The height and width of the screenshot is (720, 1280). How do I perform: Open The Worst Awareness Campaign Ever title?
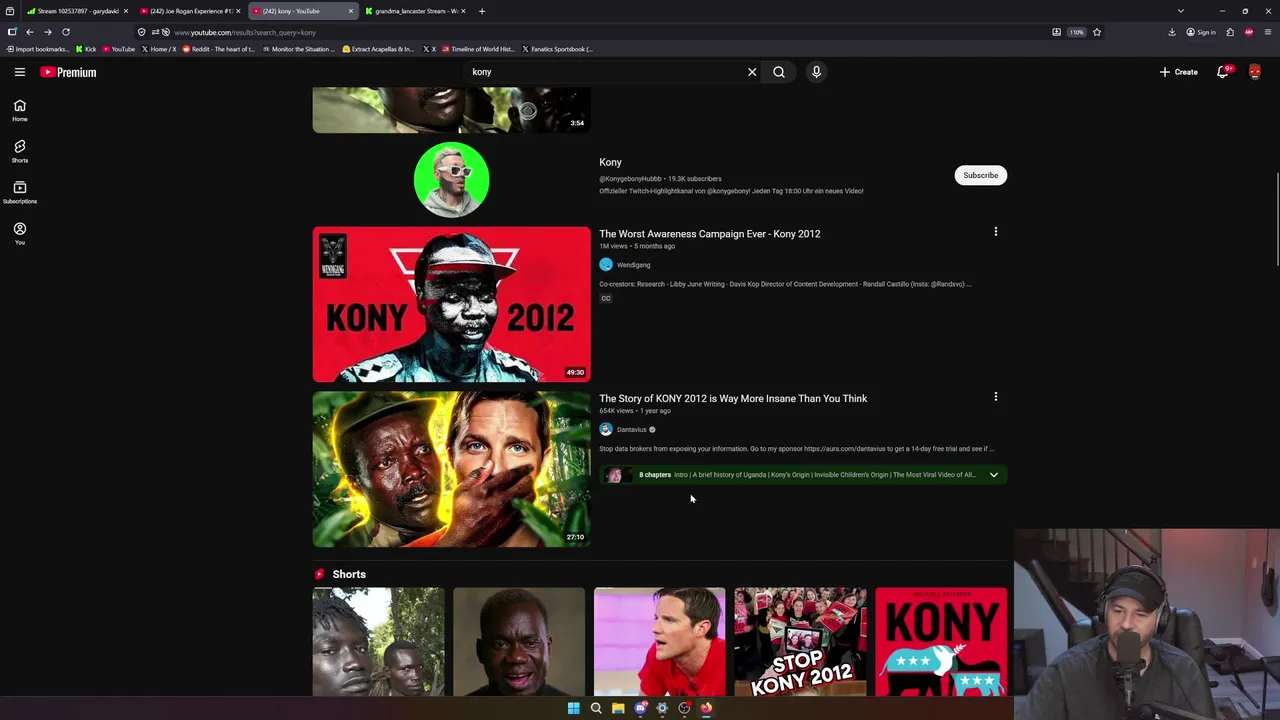click(x=709, y=234)
